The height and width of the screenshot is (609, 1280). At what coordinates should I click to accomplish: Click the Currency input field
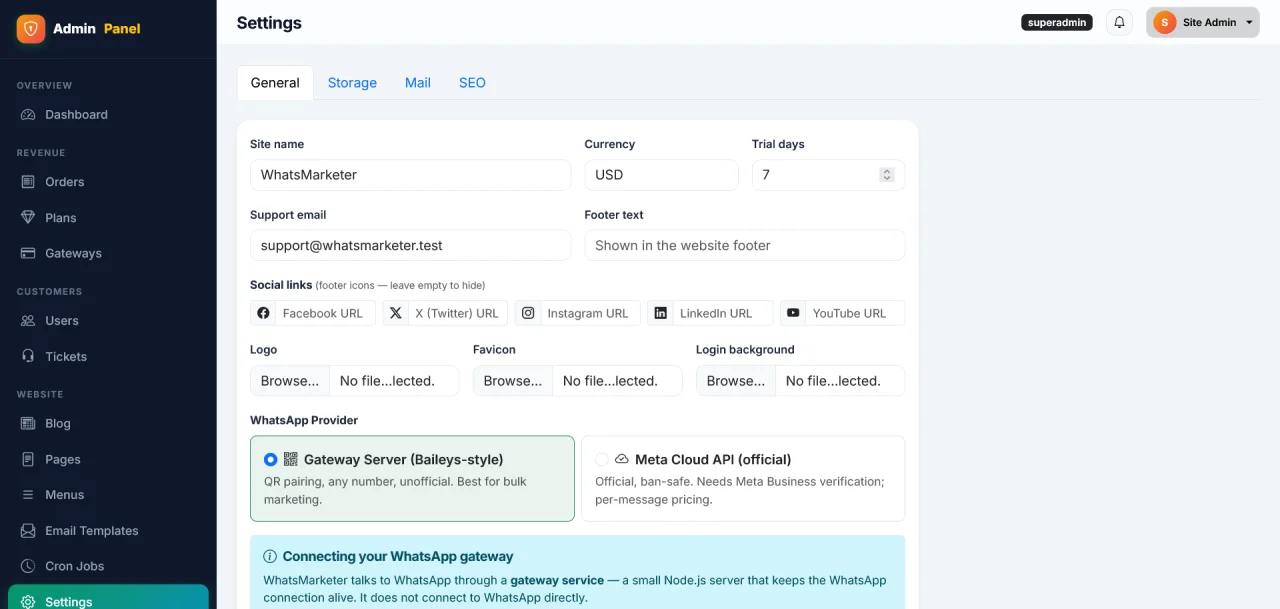pyautogui.click(x=661, y=175)
